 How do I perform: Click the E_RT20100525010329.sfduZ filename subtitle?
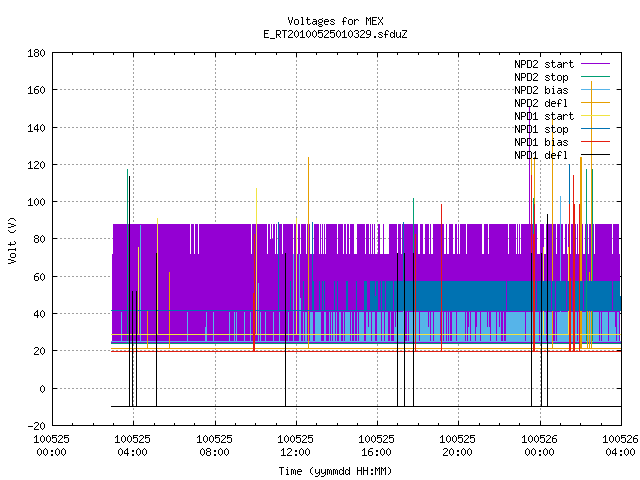coord(335,34)
